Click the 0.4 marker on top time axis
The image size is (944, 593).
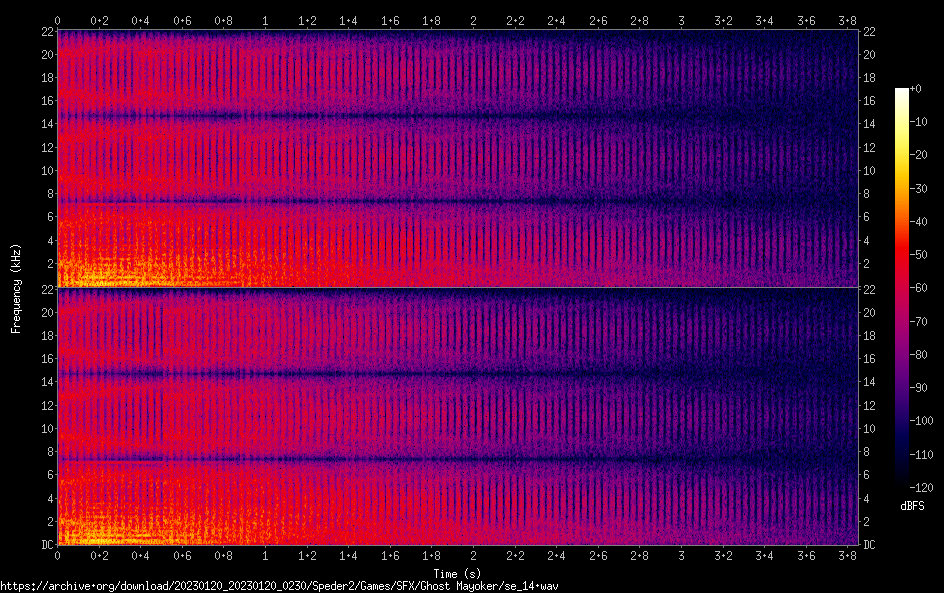tap(140, 20)
